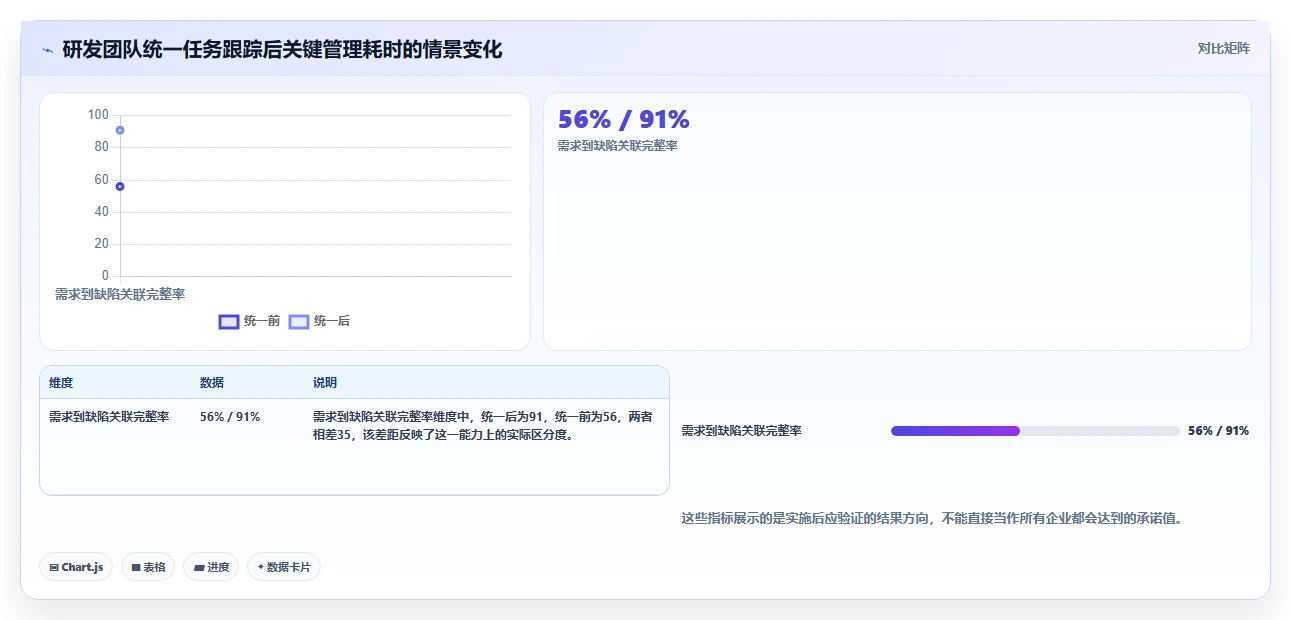Click the 维度 column header
The width and height of the screenshot is (1291, 620).
(x=61, y=383)
